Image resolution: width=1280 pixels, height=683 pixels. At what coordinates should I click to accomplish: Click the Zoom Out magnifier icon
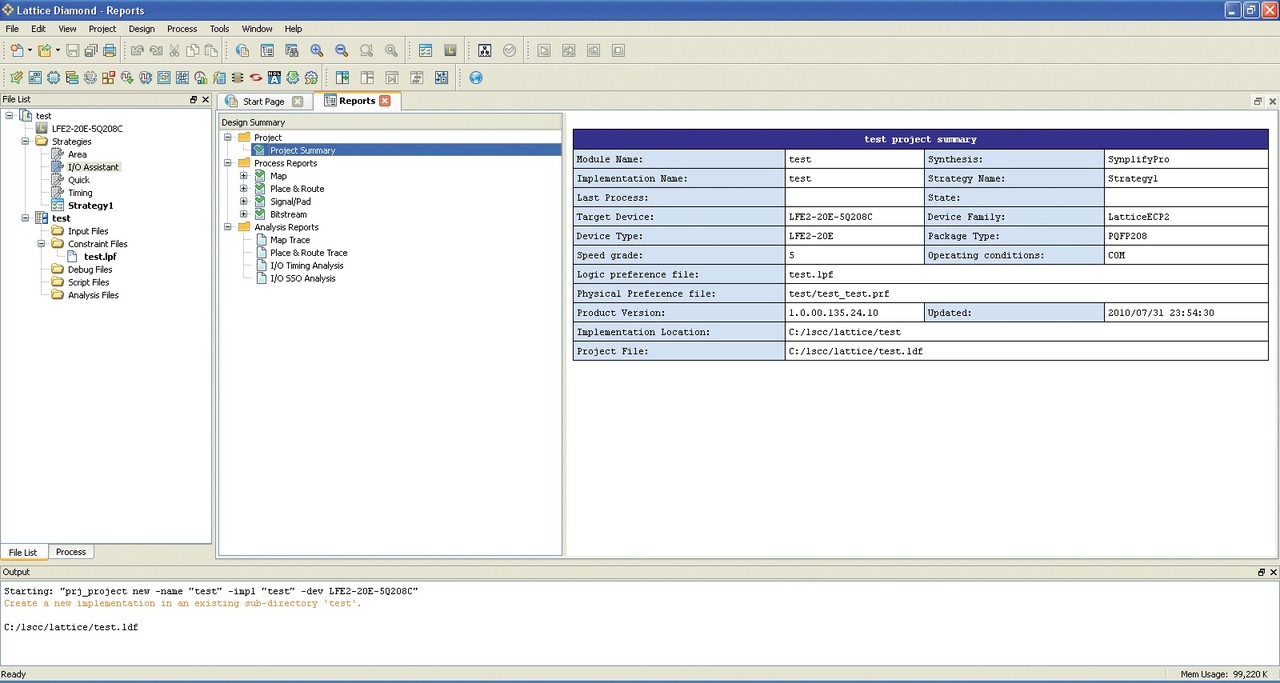(x=342, y=51)
